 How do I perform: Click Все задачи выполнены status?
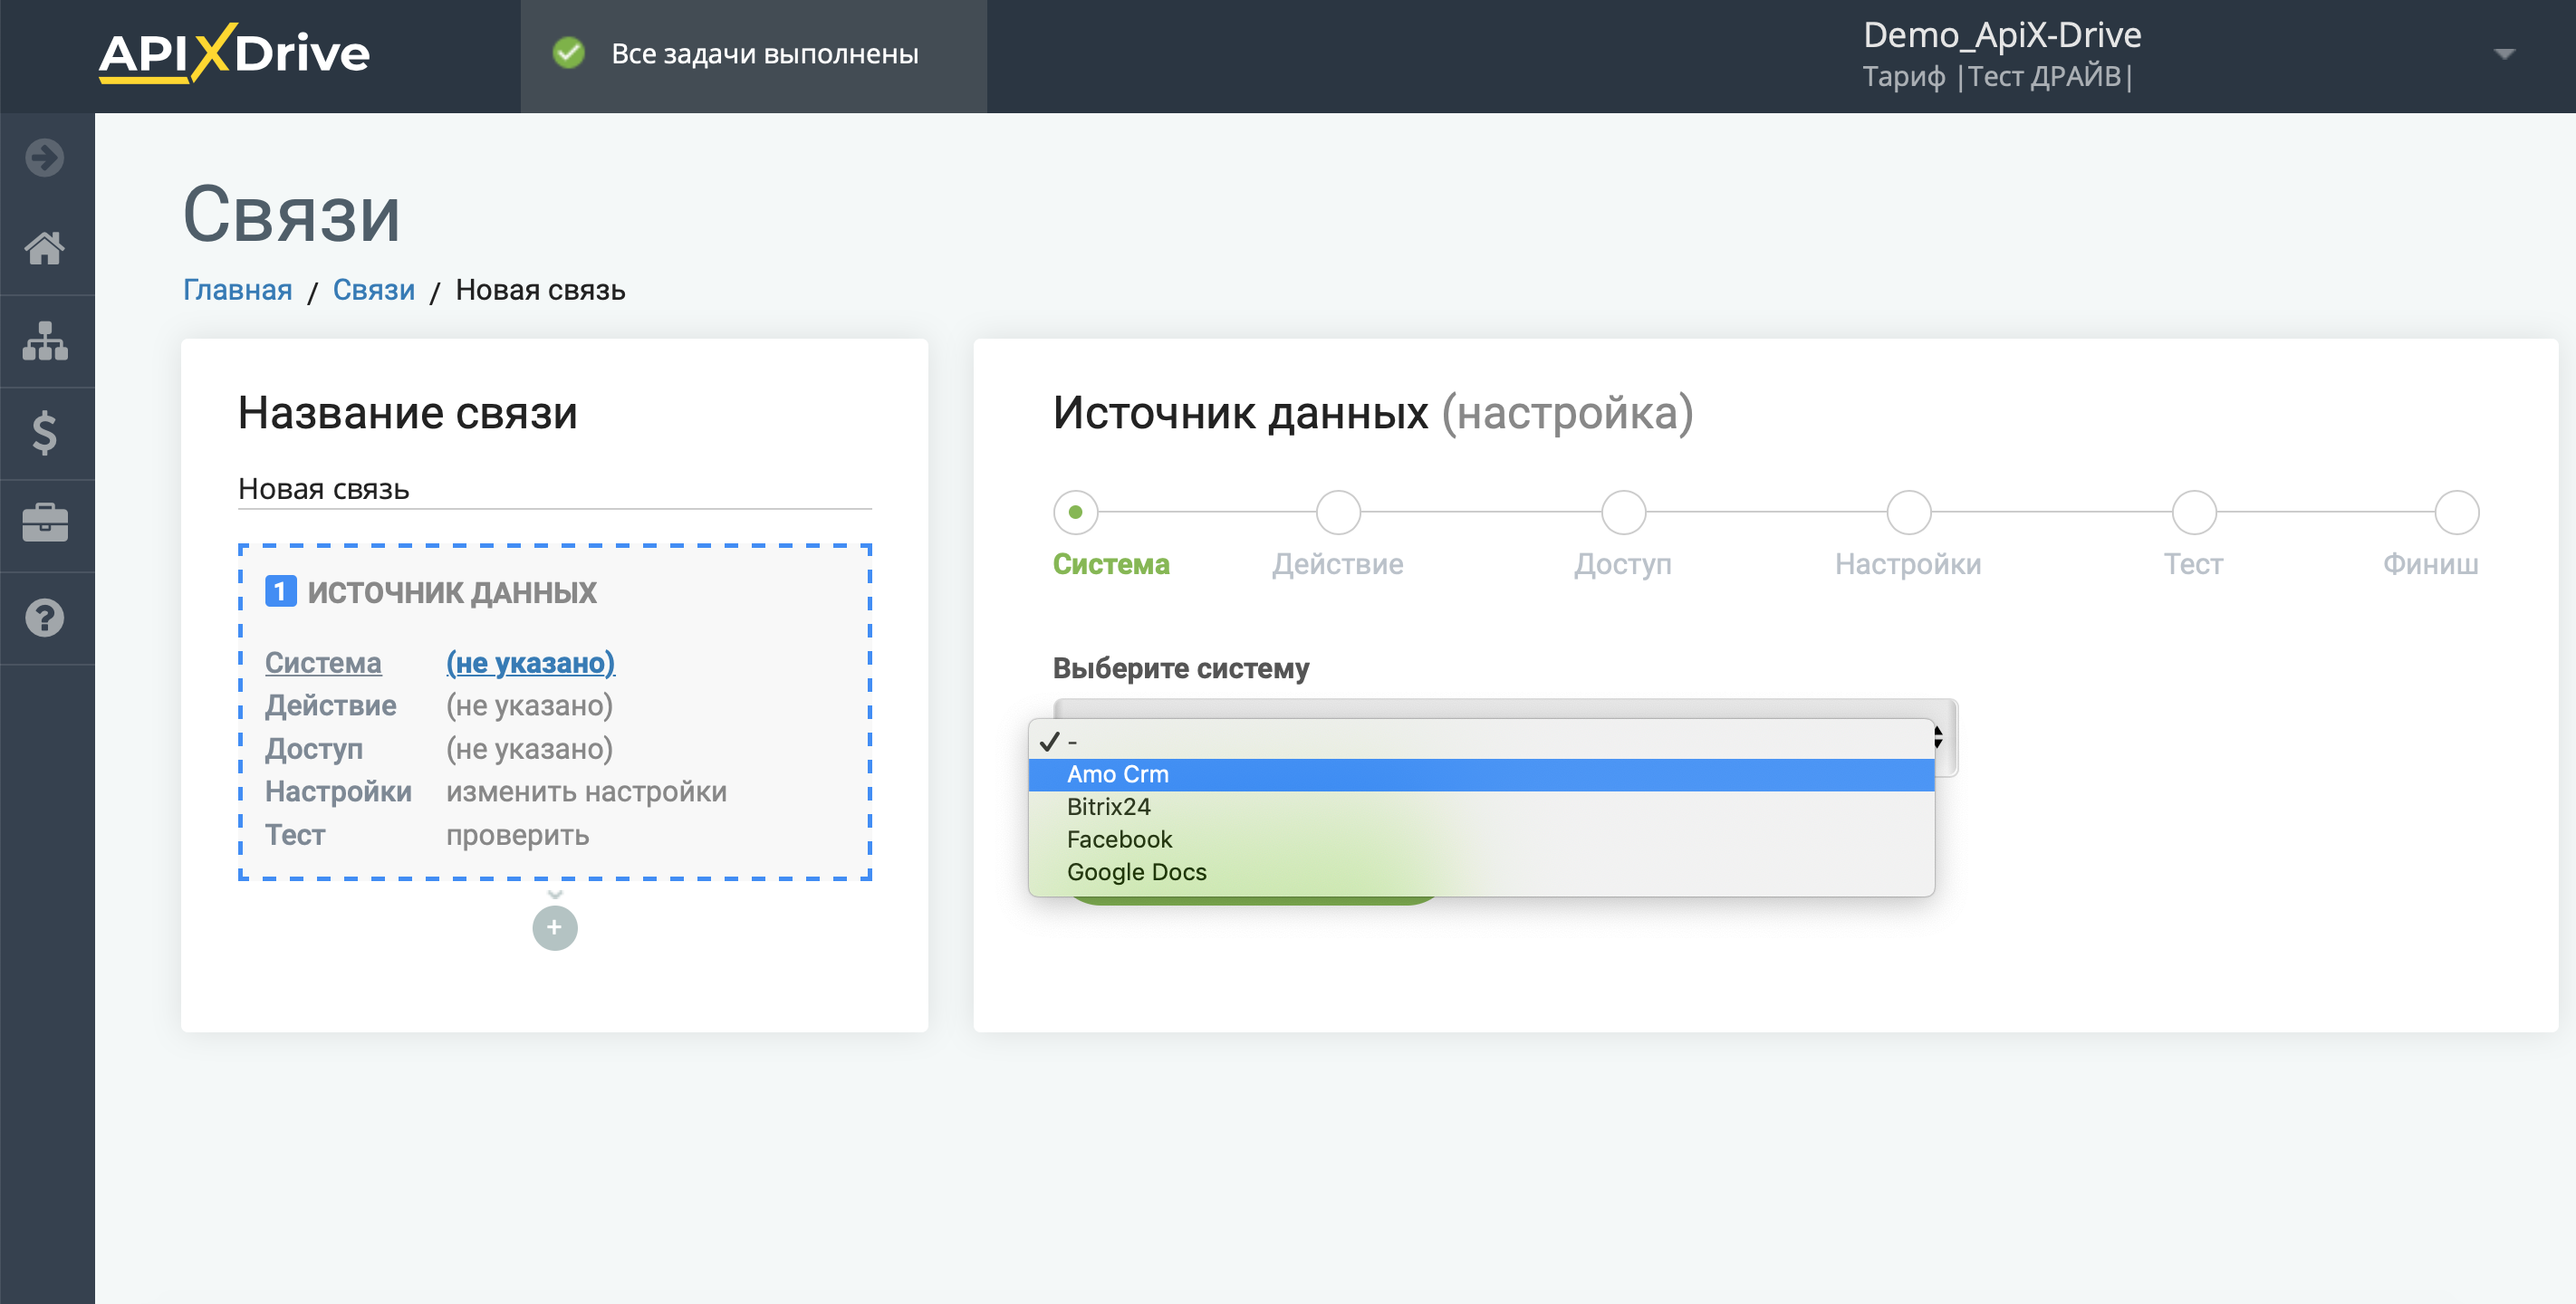pos(764,54)
